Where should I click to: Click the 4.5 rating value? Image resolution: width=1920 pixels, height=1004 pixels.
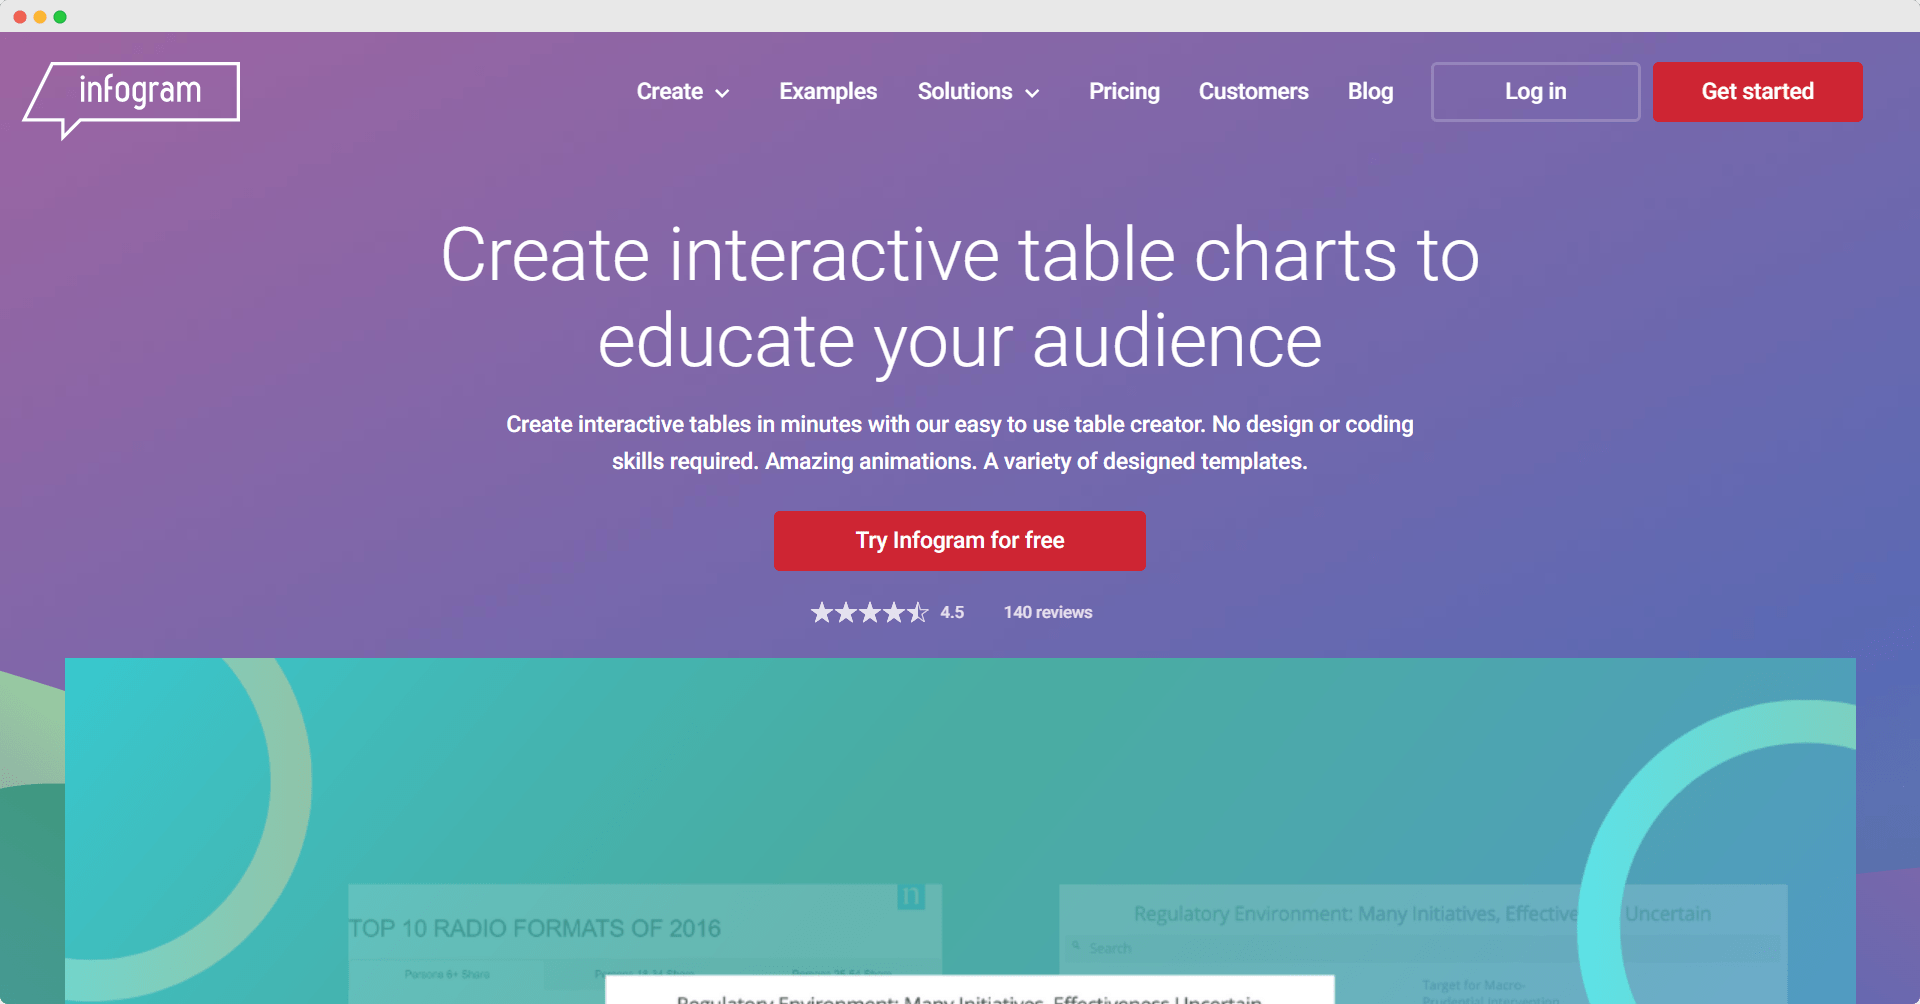[952, 612]
